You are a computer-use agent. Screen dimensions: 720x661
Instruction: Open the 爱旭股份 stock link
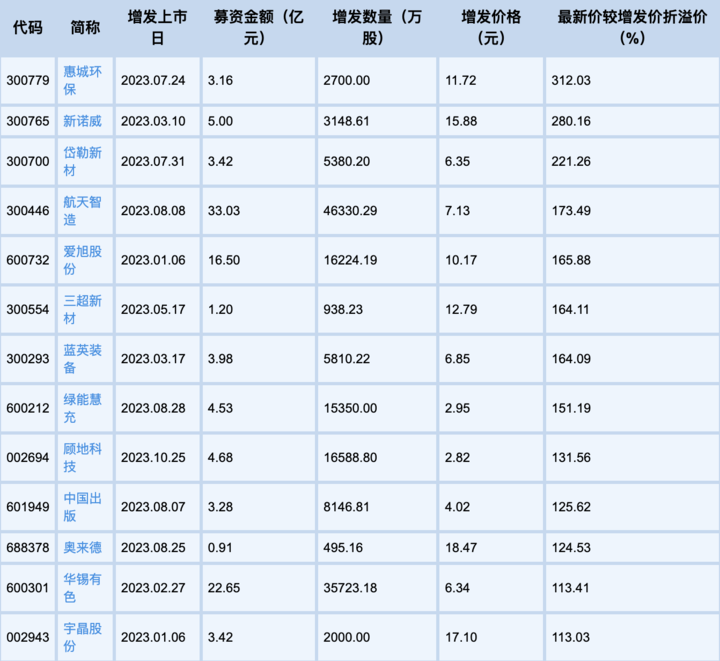(83, 260)
